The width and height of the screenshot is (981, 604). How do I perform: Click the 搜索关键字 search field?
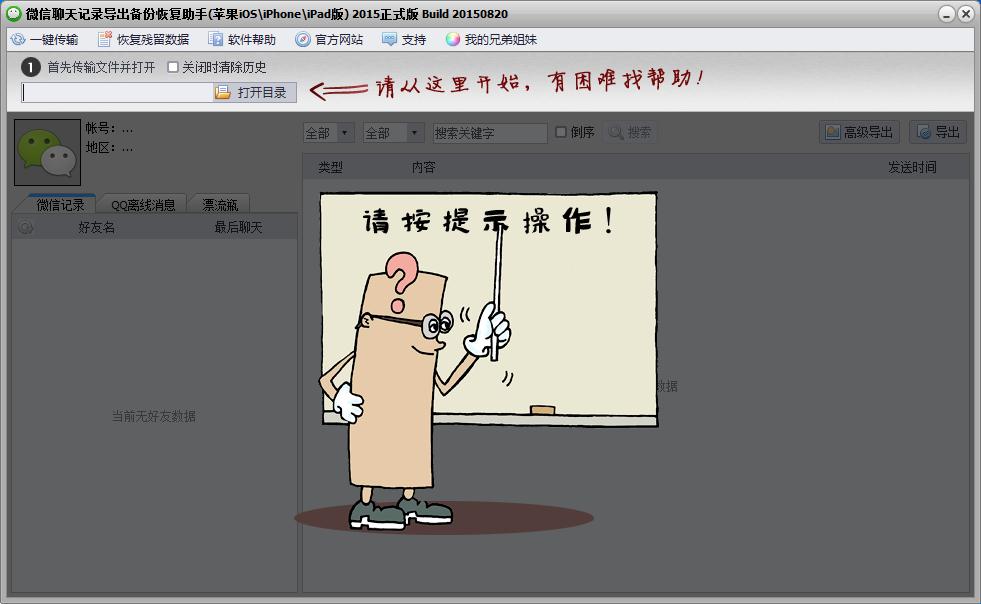pyautogui.click(x=490, y=133)
